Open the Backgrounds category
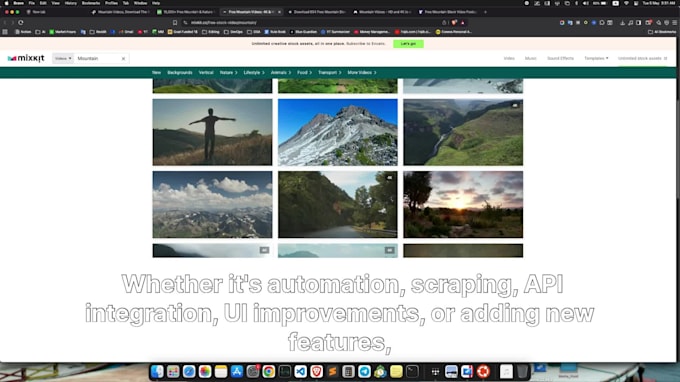This screenshot has width=680, height=382. (180, 72)
